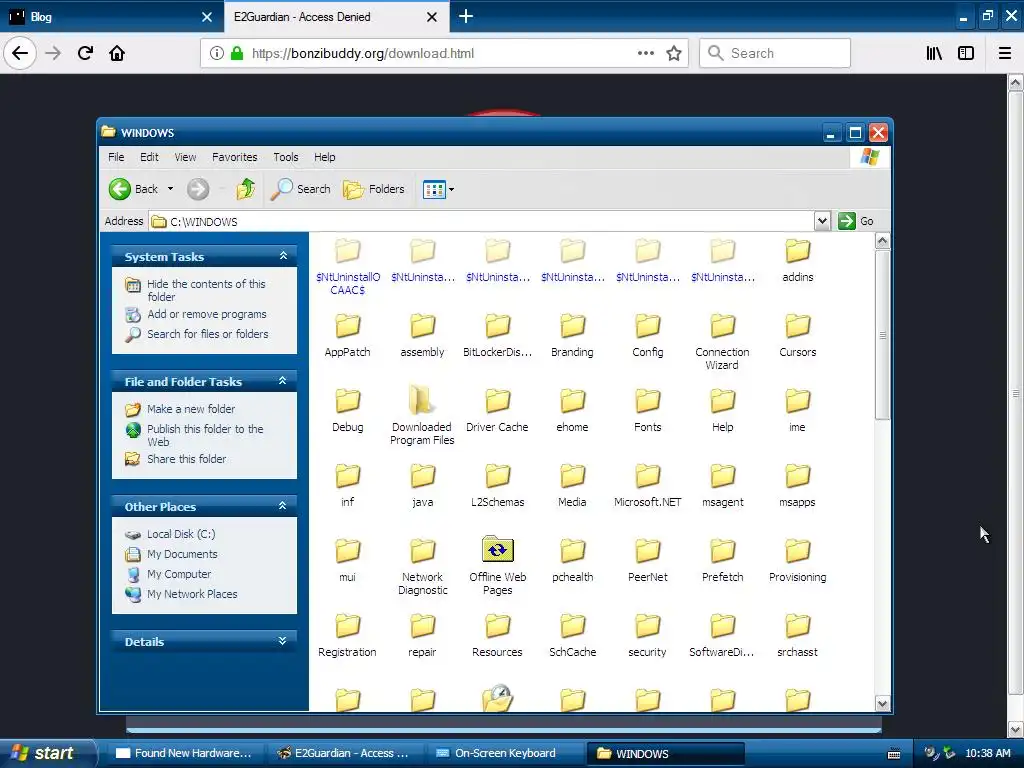Select the Help folder icon

(x=722, y=401)
